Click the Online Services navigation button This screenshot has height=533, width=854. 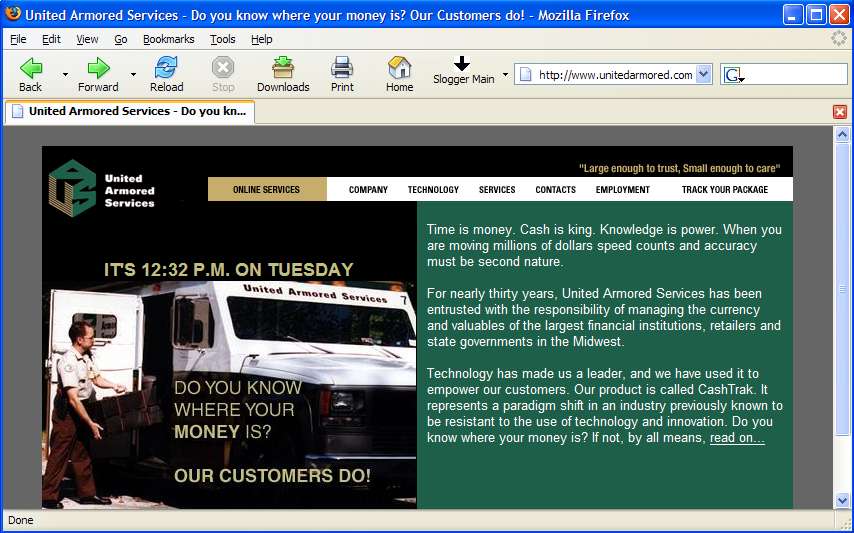click(x=266, y=189)
